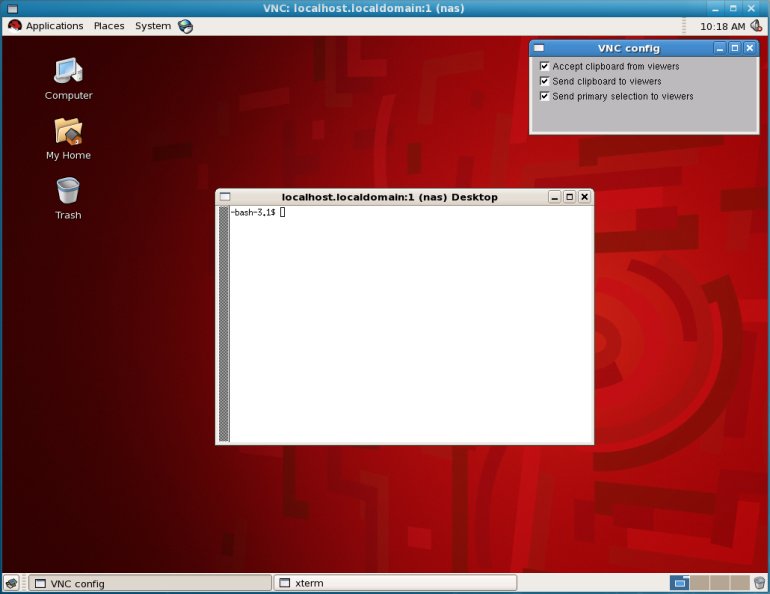Switch to the second workspace in the switcher
The width and height of the screenshot is (770, 594).
point(700,583)
